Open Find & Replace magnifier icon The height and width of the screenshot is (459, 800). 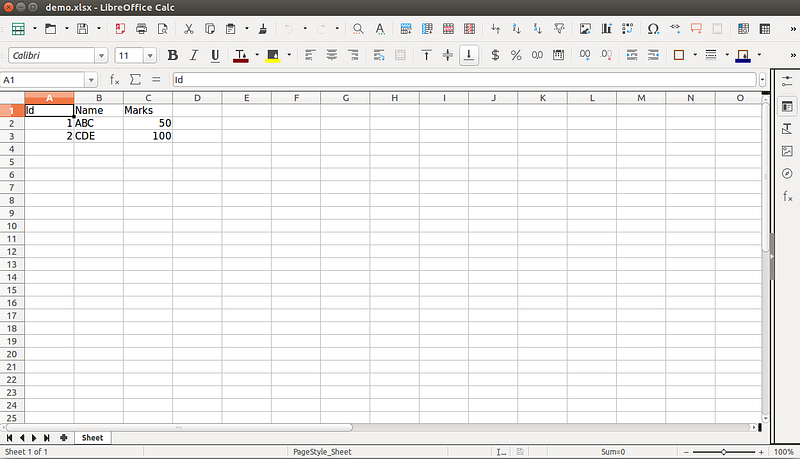[x=358, y=29]
